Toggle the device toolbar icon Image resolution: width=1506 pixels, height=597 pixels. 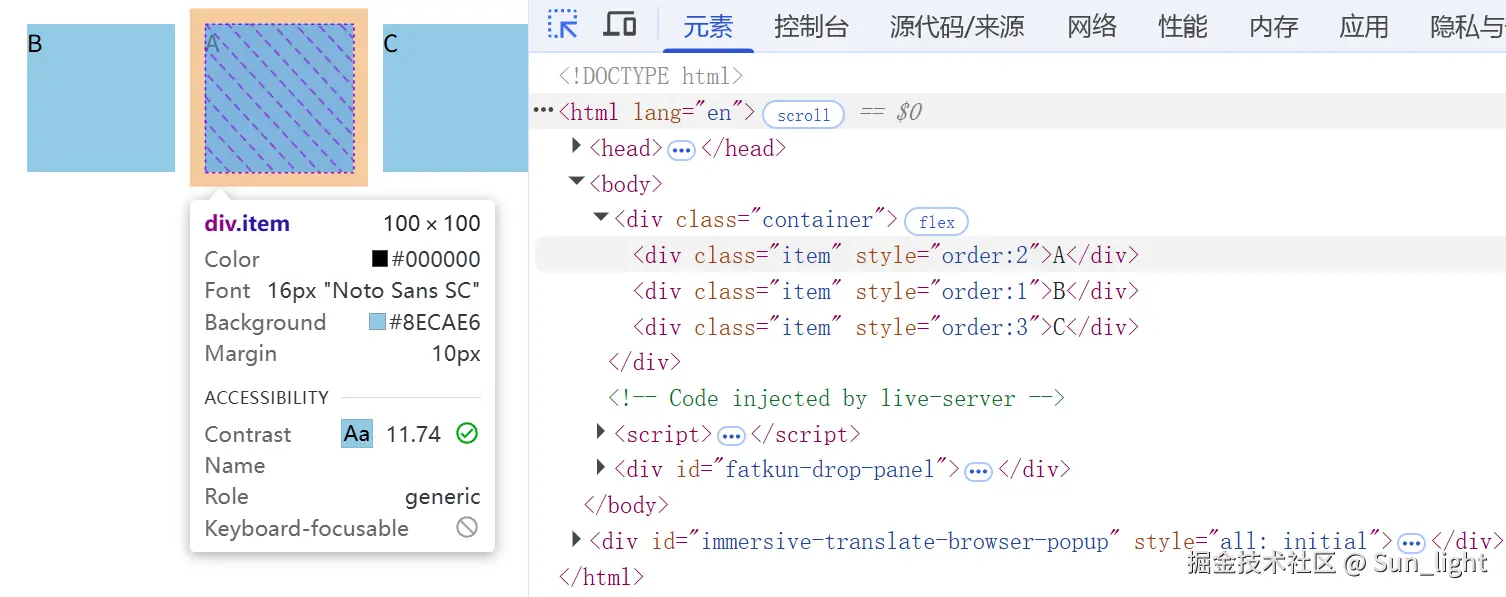620,25
